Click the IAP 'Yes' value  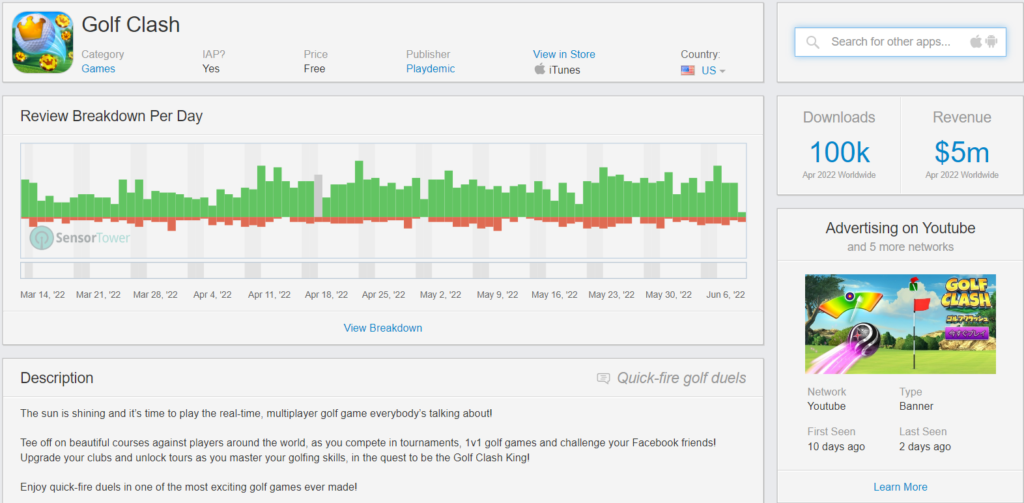coord(211,69)
